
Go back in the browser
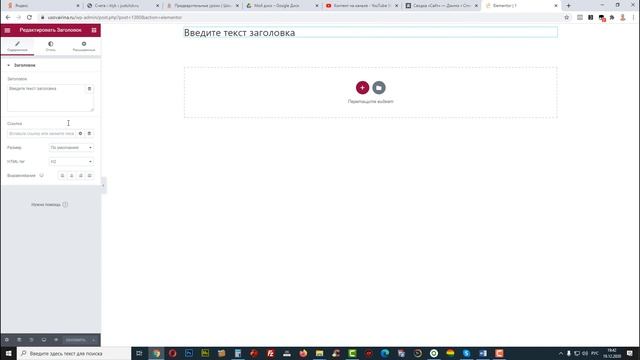[x=8, y=18]
